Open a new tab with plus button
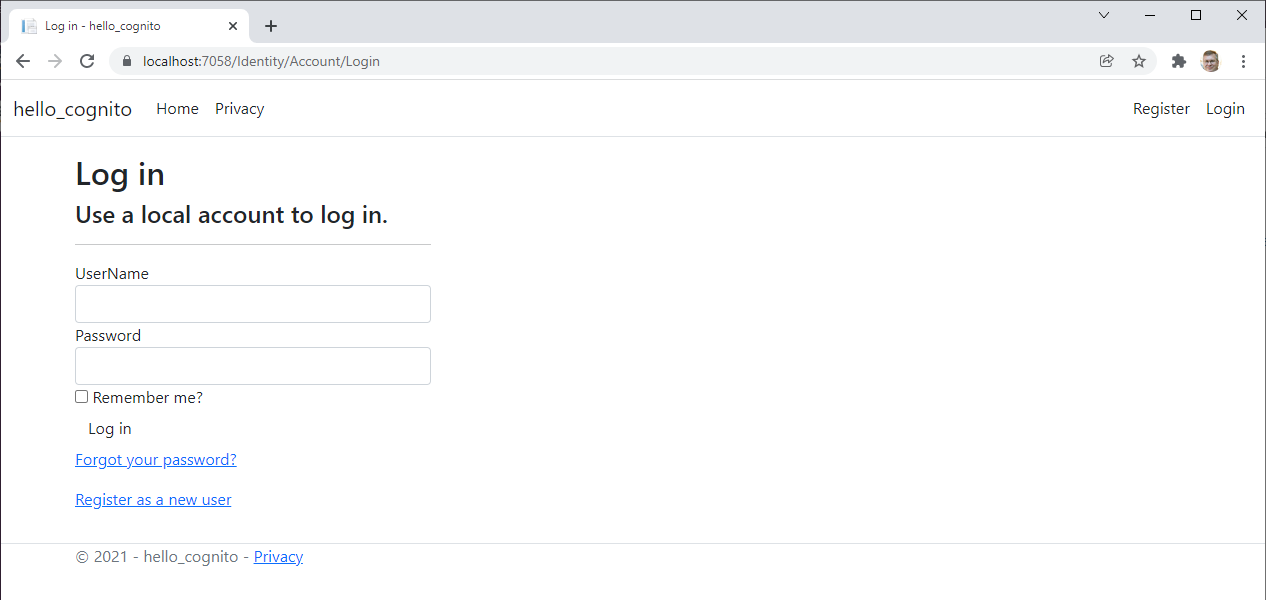 coord(270,26)
